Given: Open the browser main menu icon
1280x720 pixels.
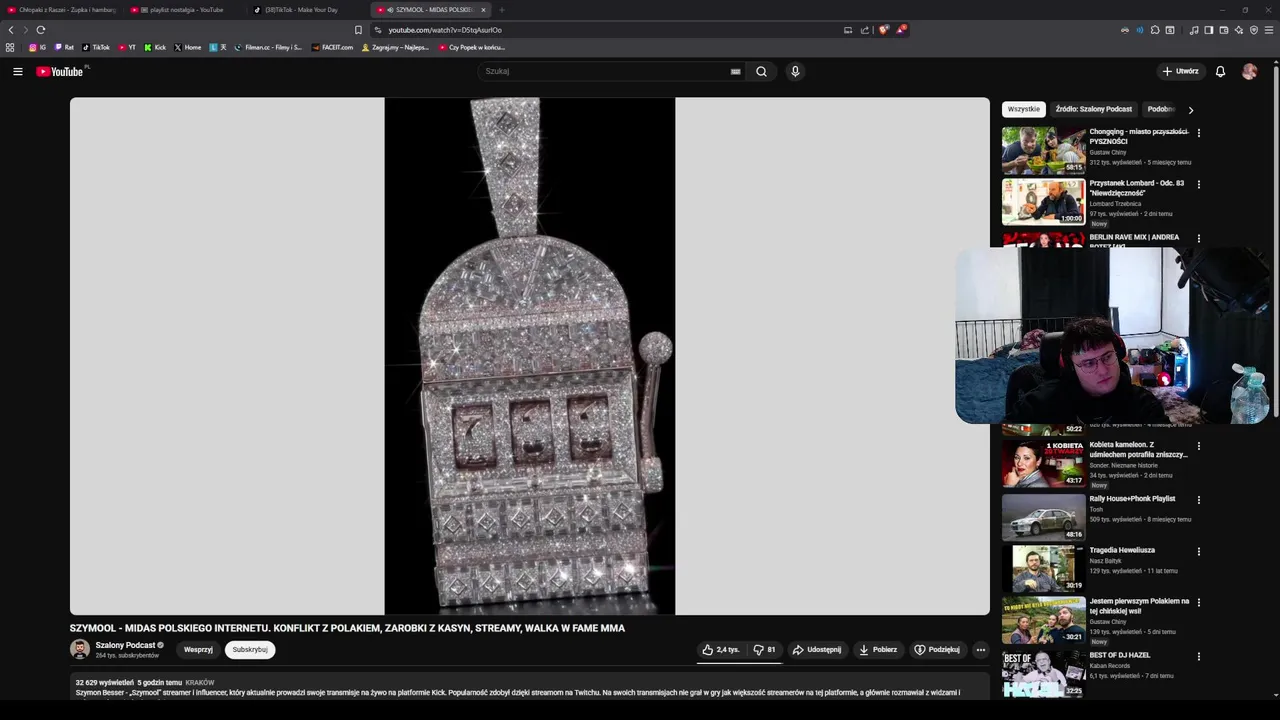Looking at the screenshot, I should (x=1269, y=30).
